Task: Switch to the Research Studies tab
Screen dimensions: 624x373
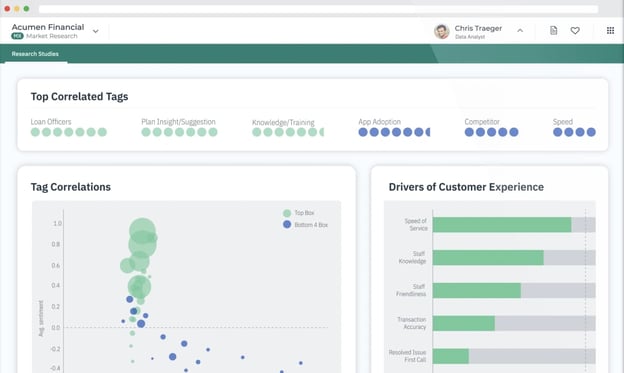Action: pyautogui.click(x=35, y=54)
